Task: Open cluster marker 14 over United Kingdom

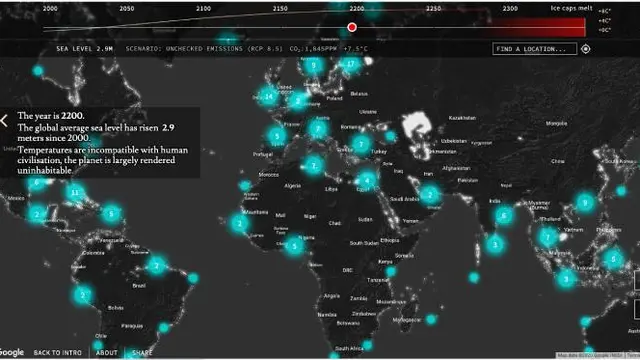Action: pyautogui.click(x=269, y=97)
